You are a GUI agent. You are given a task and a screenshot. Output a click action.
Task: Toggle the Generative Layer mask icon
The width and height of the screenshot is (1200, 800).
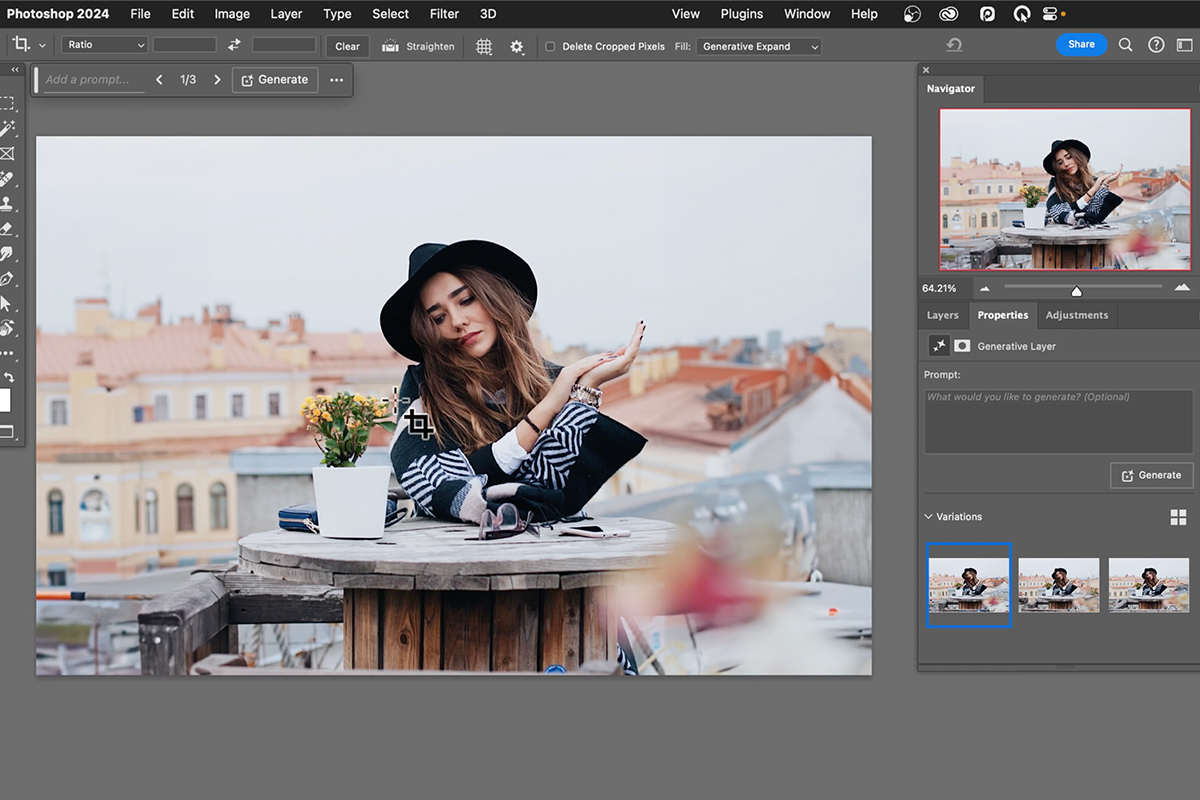click(x=961, y=345)
